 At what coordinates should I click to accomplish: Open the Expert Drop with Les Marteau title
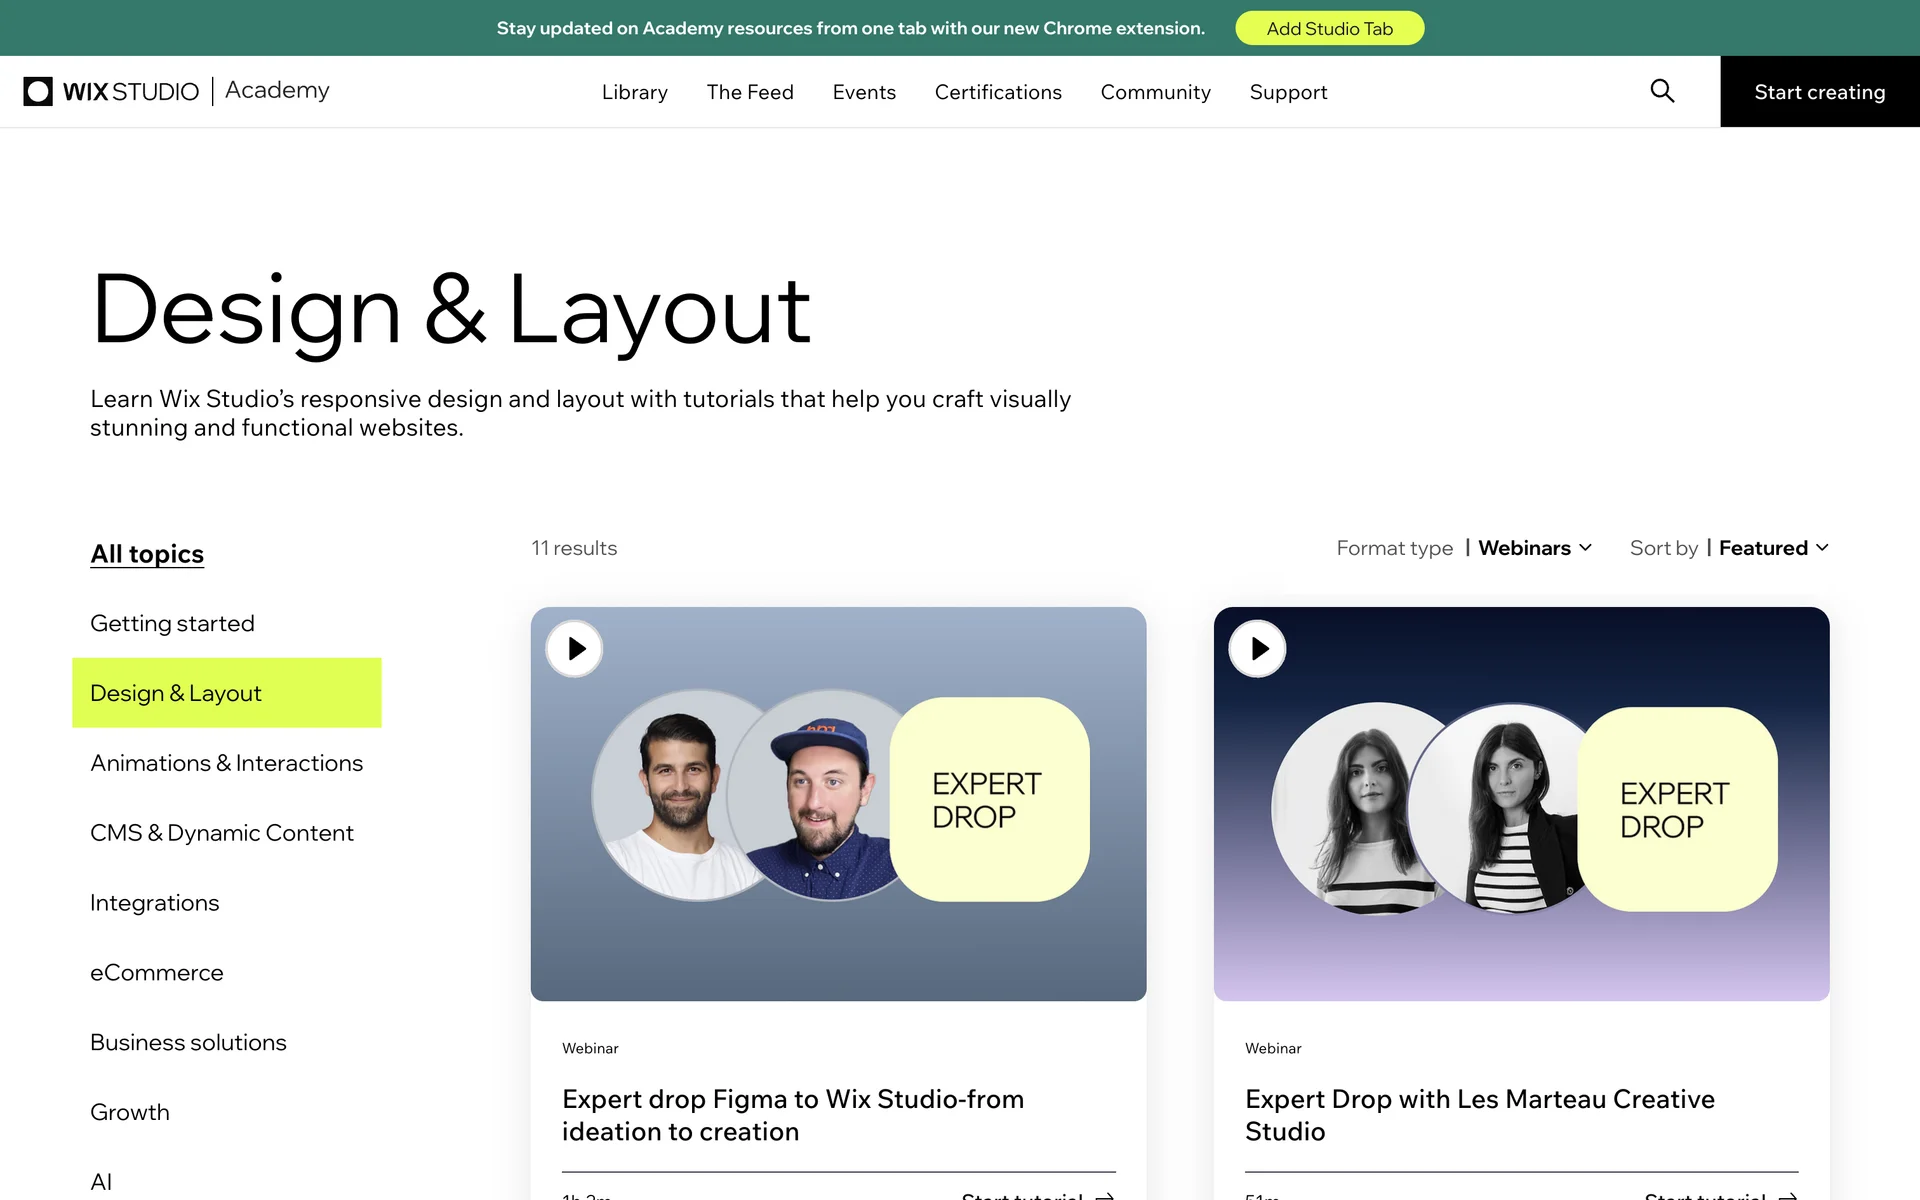pyautogui.click(x=1479, y=1114)
